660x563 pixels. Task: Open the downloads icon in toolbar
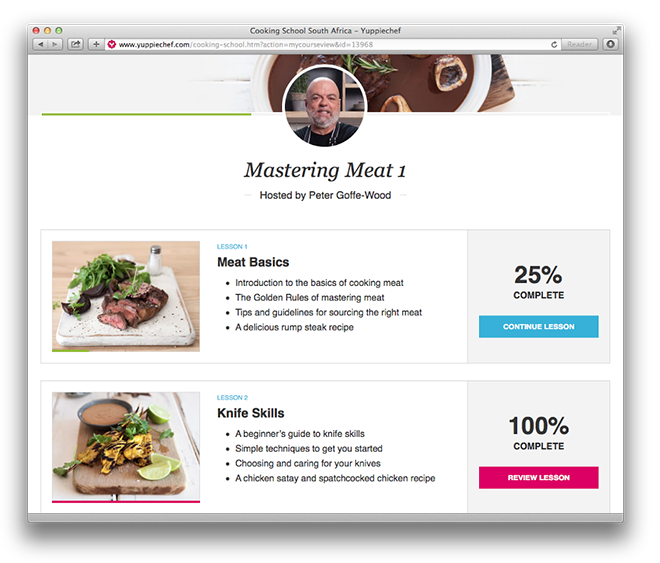coord(610,44)
